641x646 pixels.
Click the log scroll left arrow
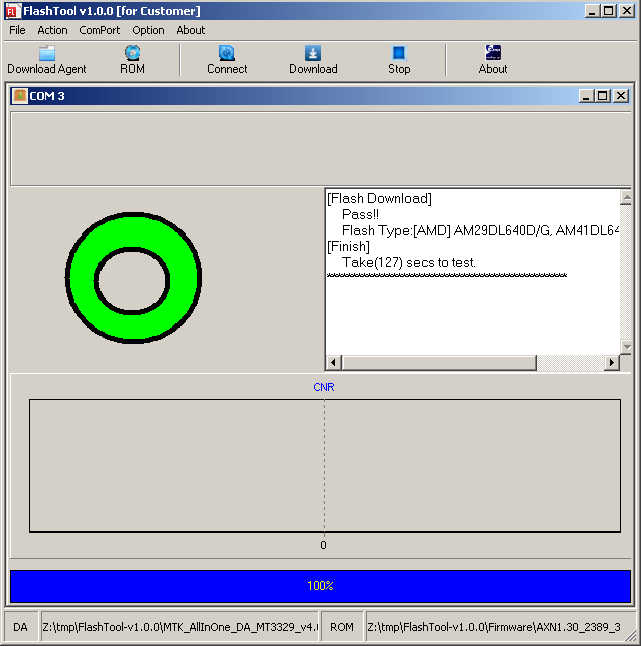(x=334, y=363)
